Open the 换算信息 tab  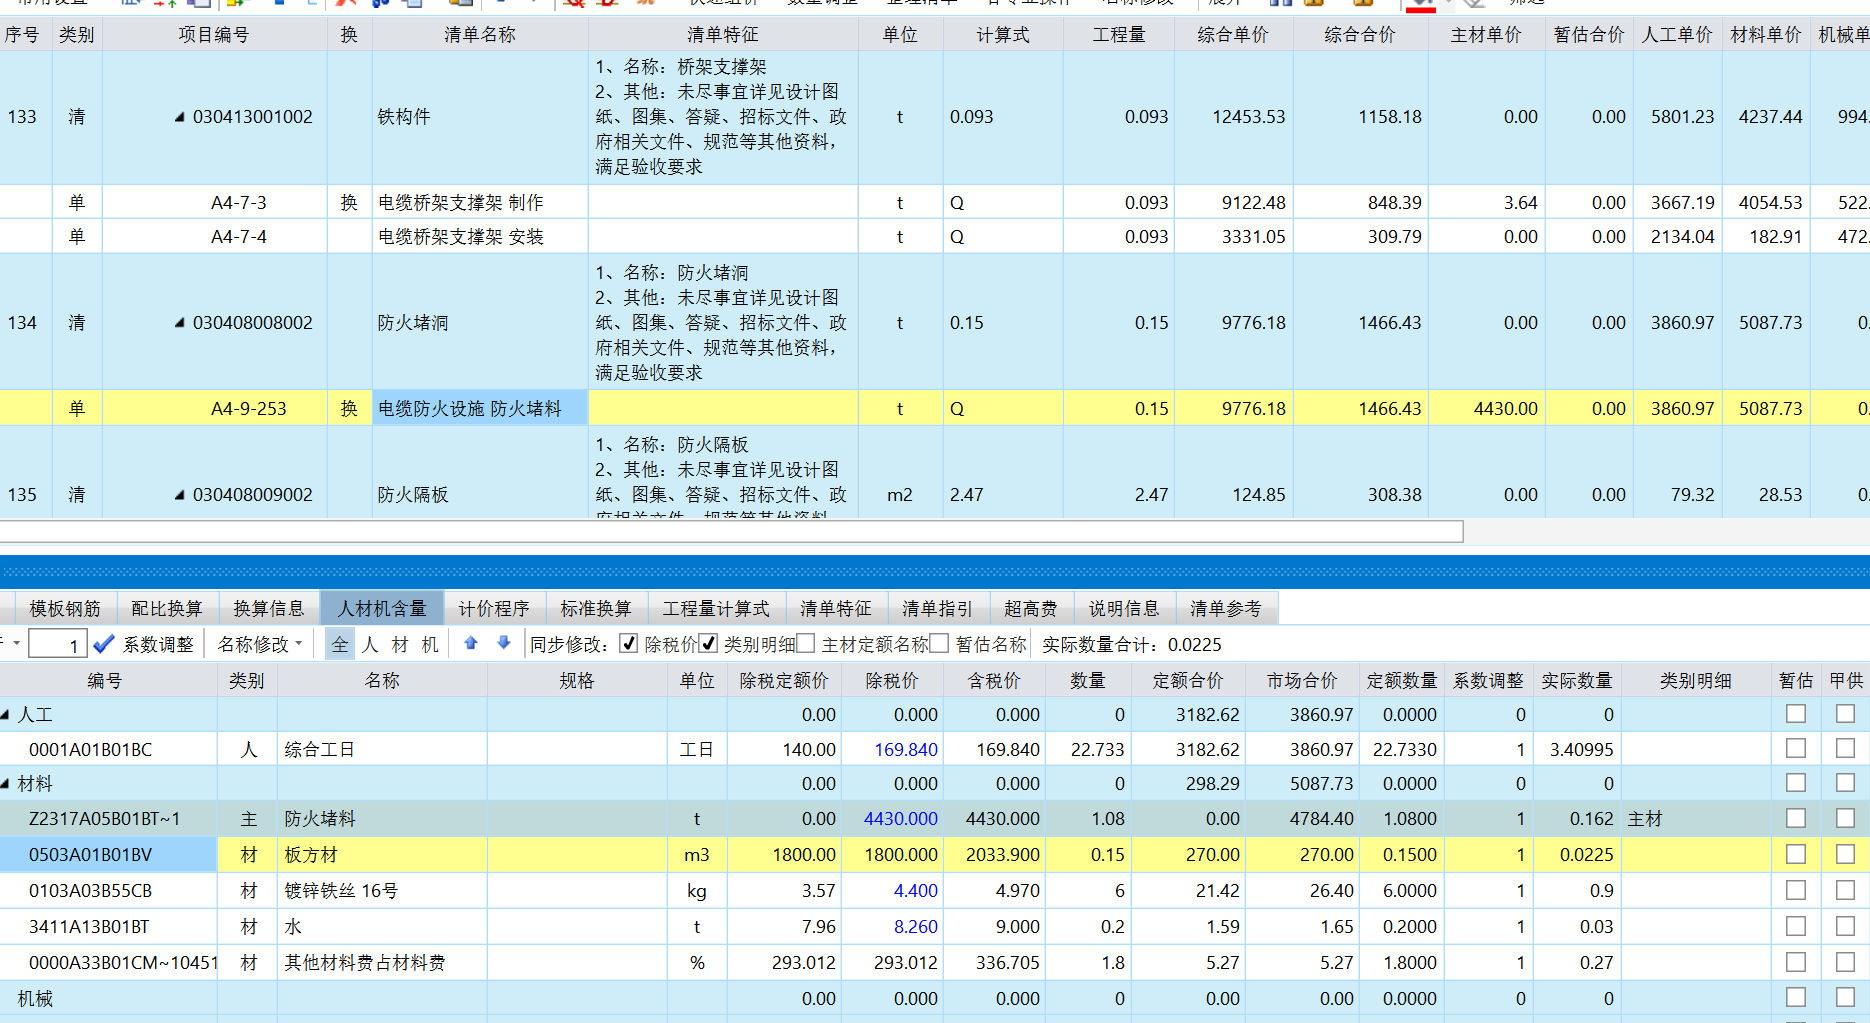point(269,608)
